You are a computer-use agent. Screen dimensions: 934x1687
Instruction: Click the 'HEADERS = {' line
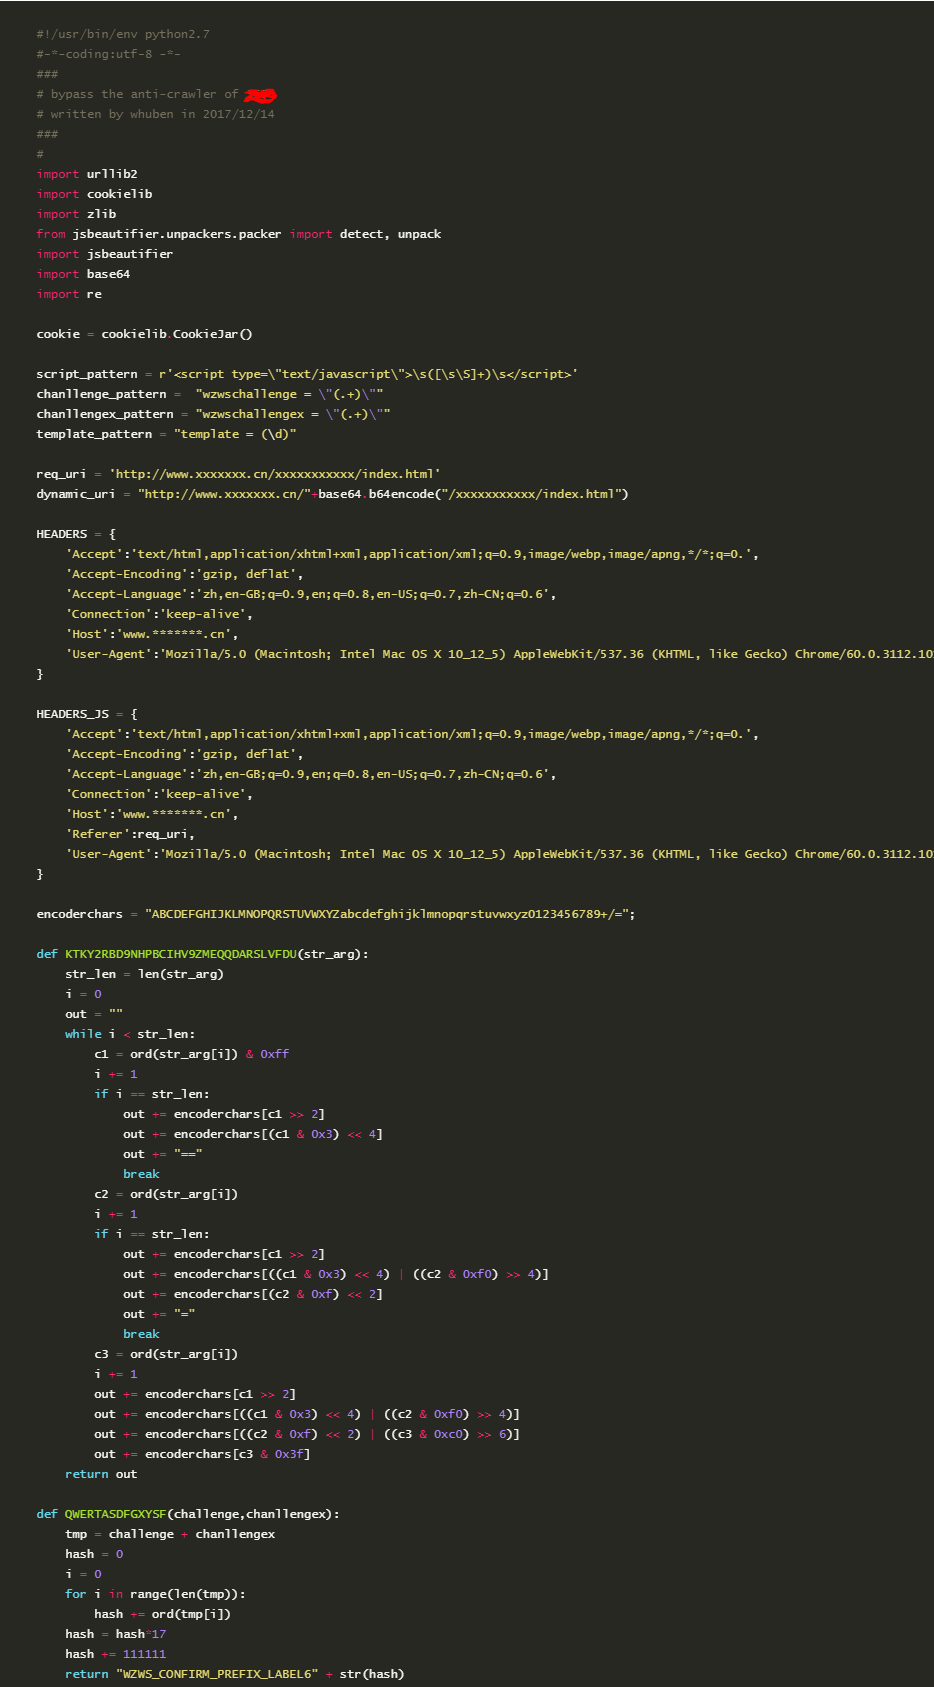click(76, 534)
